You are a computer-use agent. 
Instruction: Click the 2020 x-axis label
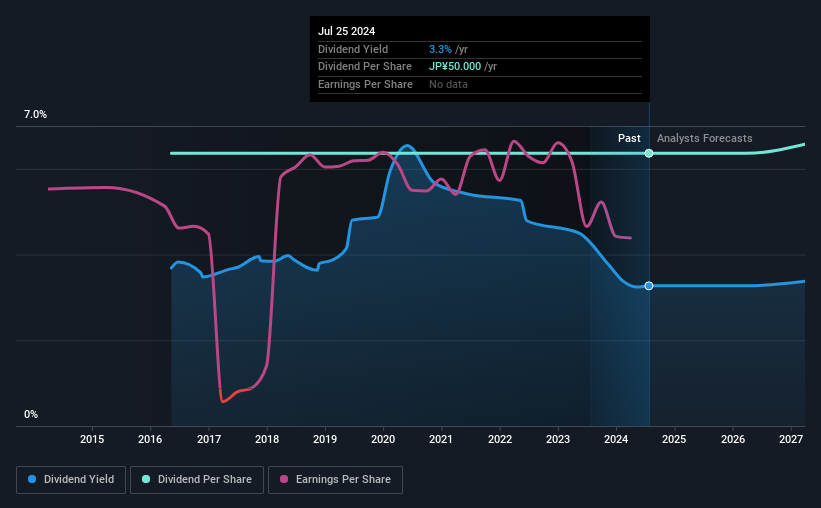(x=383, y=439)
